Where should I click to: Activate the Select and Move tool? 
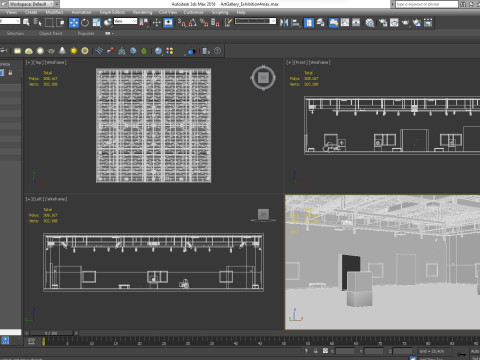(74, 22)
